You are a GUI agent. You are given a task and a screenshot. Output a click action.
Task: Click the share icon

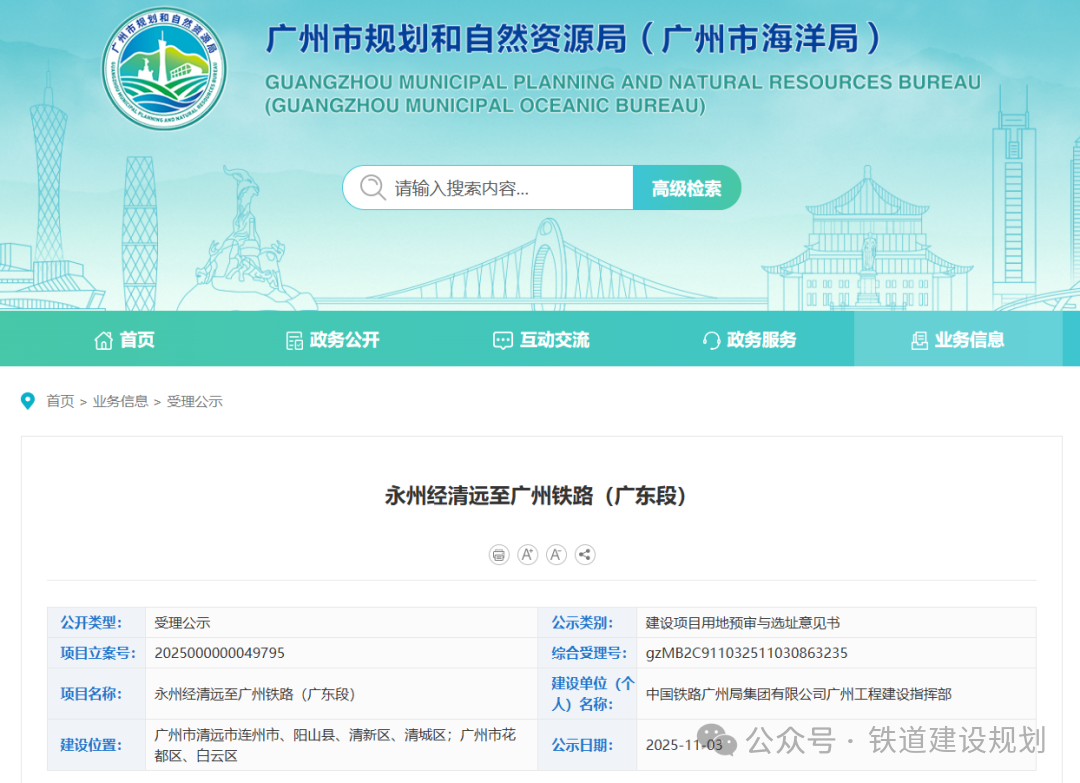click(x=585, y=555)
